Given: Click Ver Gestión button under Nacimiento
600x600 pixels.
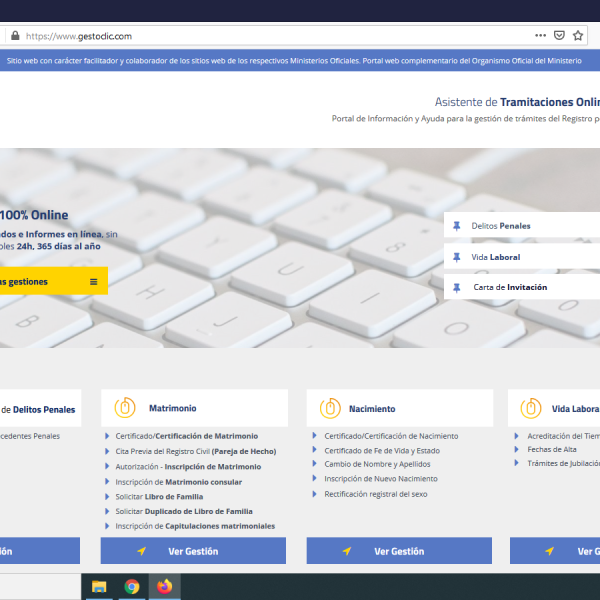Looking at the screenshot, I should [x=398, y=551].
